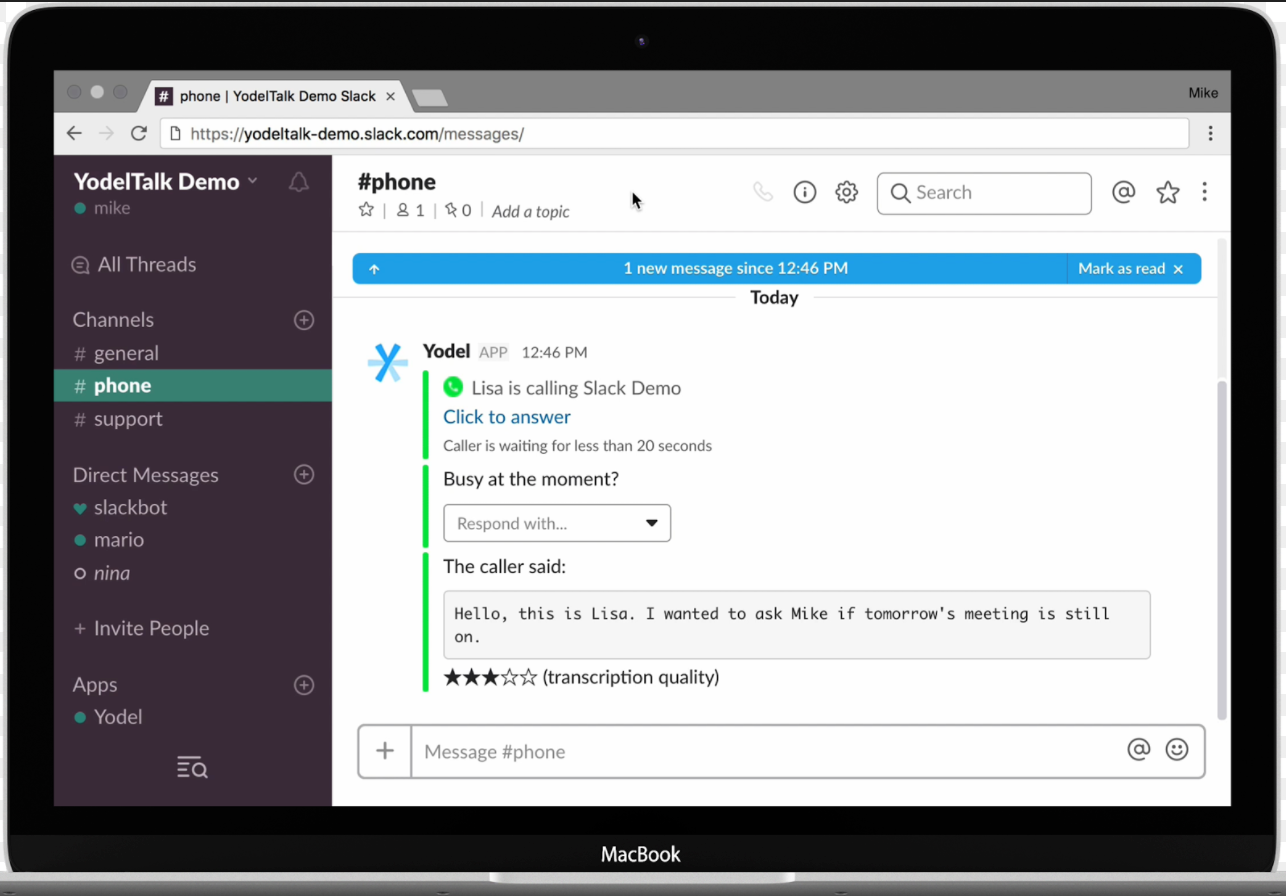Open the quick switcher icon in sidebar
Image resolution: width=1286 pixels, height=896 pixels.
(x=192, y=768)
